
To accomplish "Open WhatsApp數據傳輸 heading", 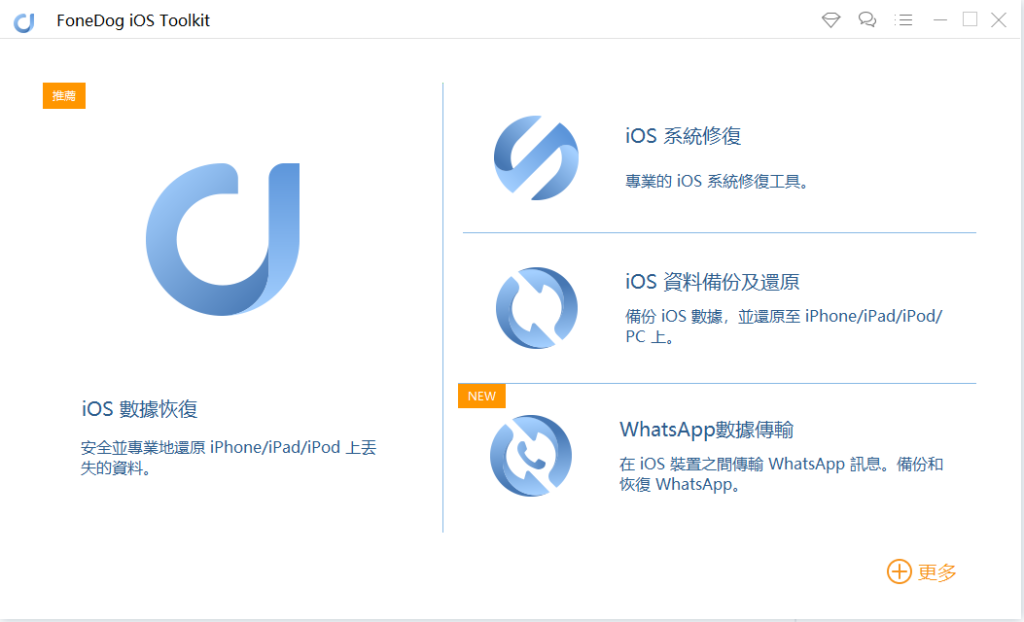I will (707, 429).
